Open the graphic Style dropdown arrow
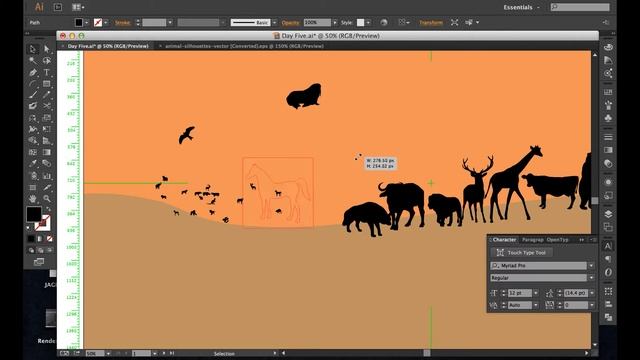Screen dimensions: 640x360 [368, 22]
